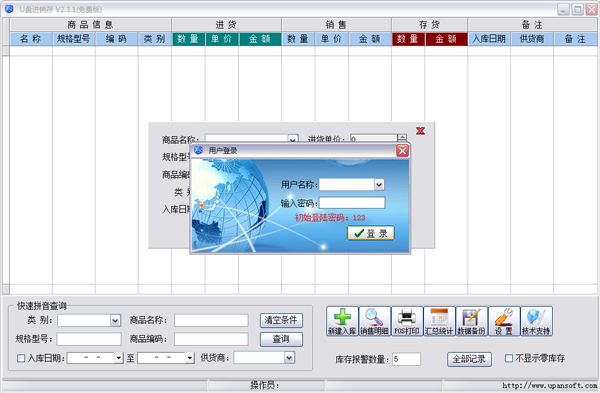The image size is (600, 393).
Task: Click the blue 备注 column header
Action: tap(576, 39)
